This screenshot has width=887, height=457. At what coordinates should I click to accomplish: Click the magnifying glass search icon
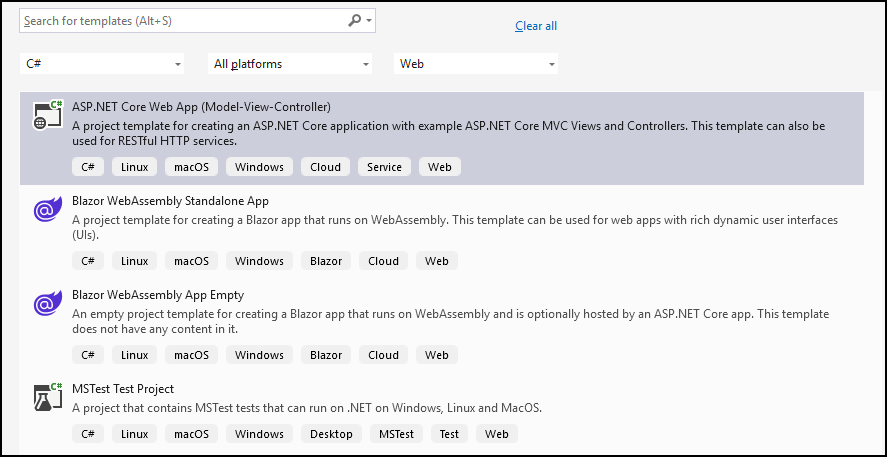click(355, 20)
